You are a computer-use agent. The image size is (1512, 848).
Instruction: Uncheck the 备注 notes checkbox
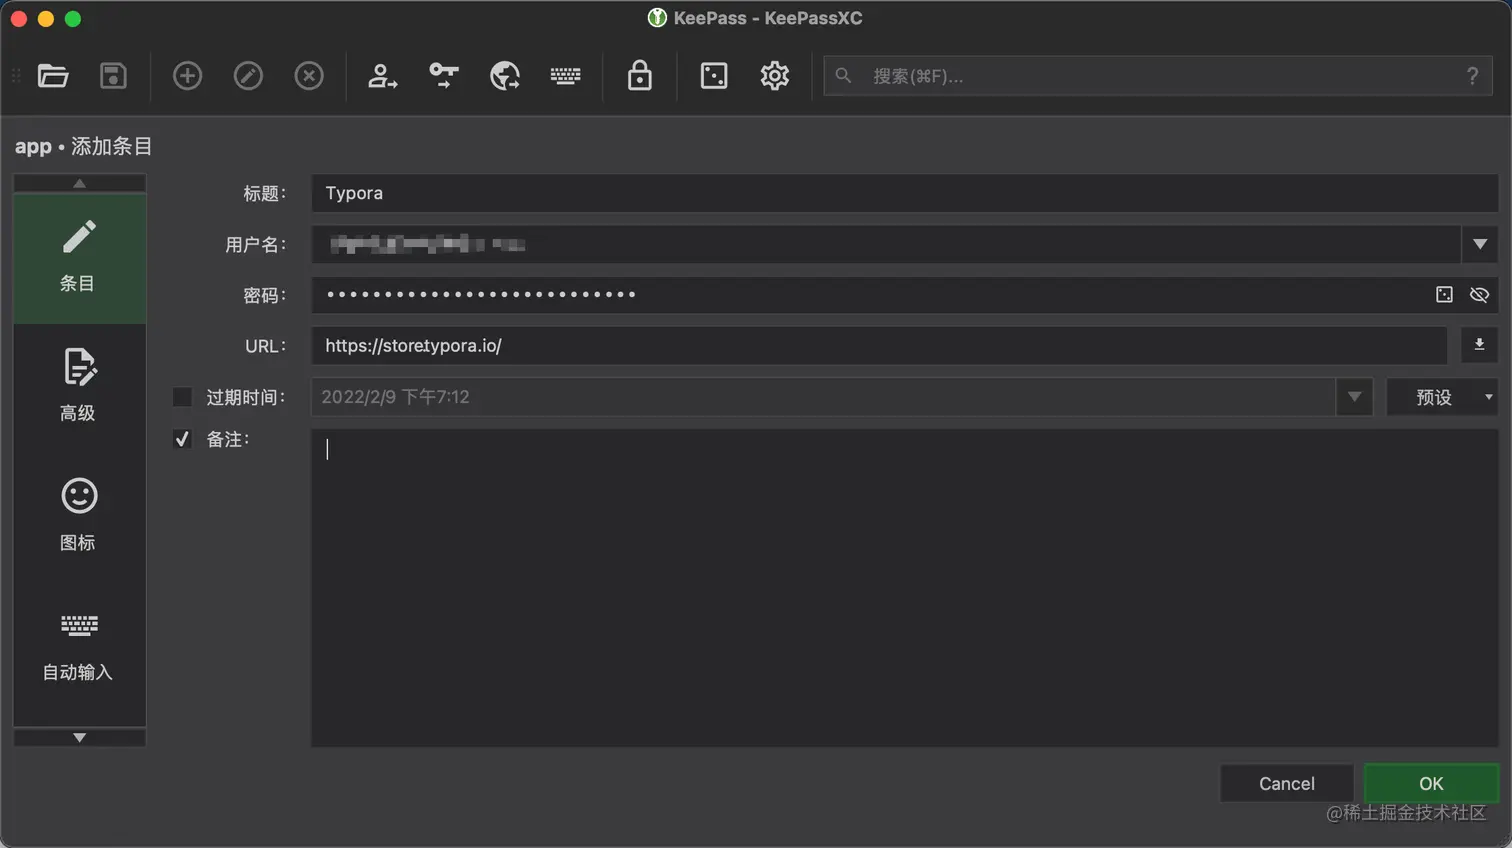pyautogui.click(x=182, y=439)
